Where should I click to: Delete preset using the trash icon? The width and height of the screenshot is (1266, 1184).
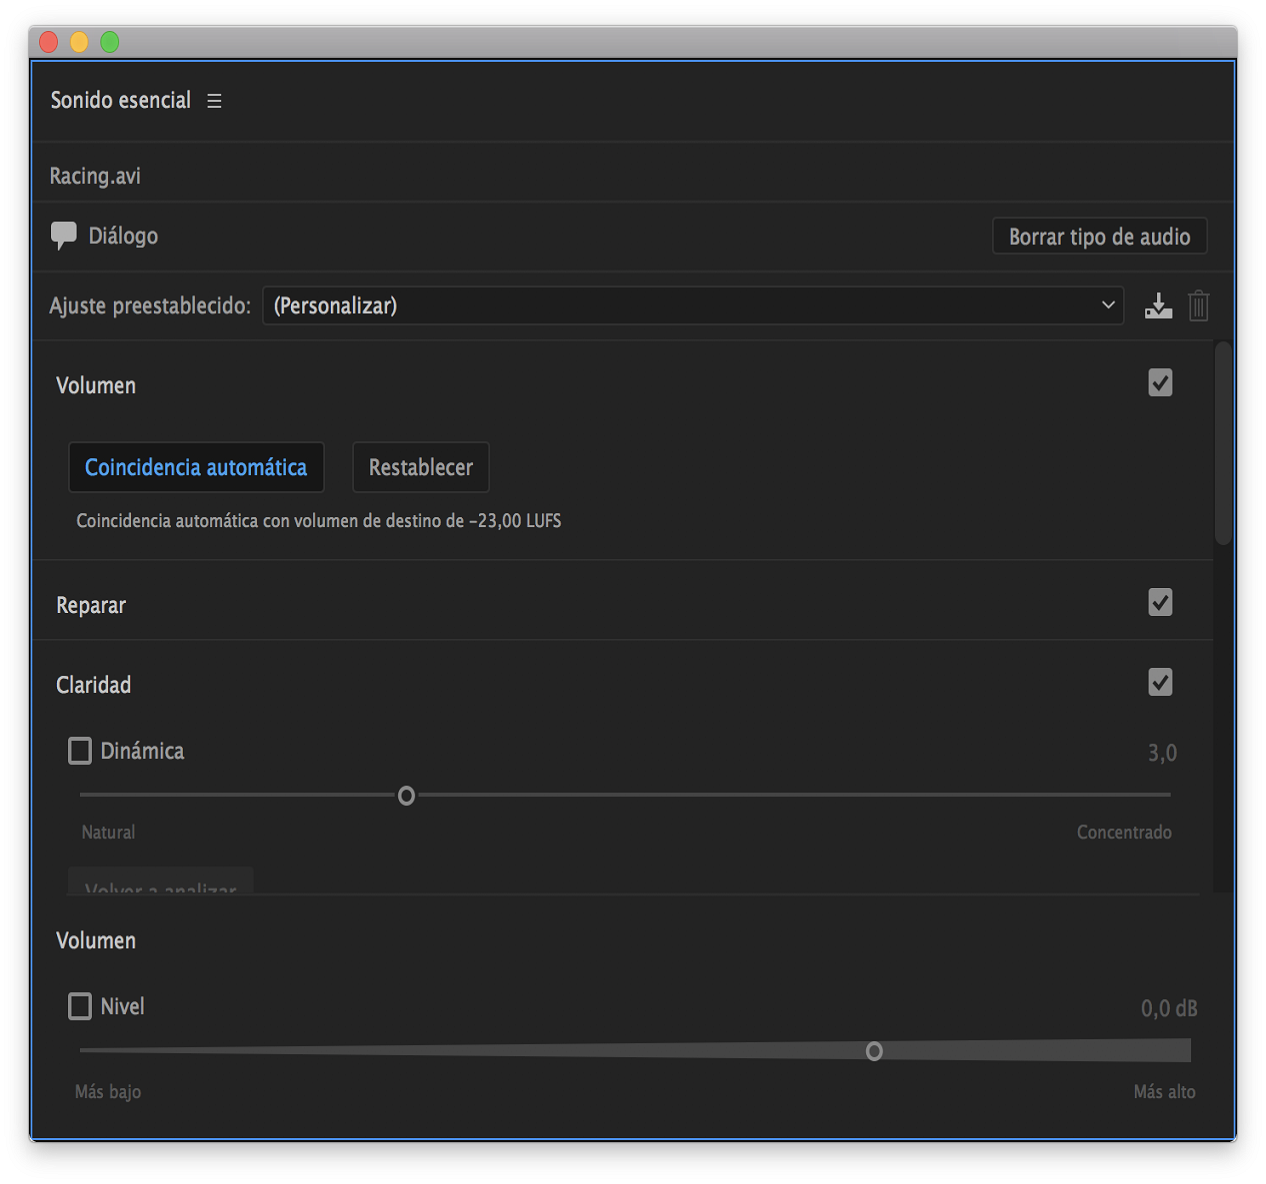coord(1199,306)
